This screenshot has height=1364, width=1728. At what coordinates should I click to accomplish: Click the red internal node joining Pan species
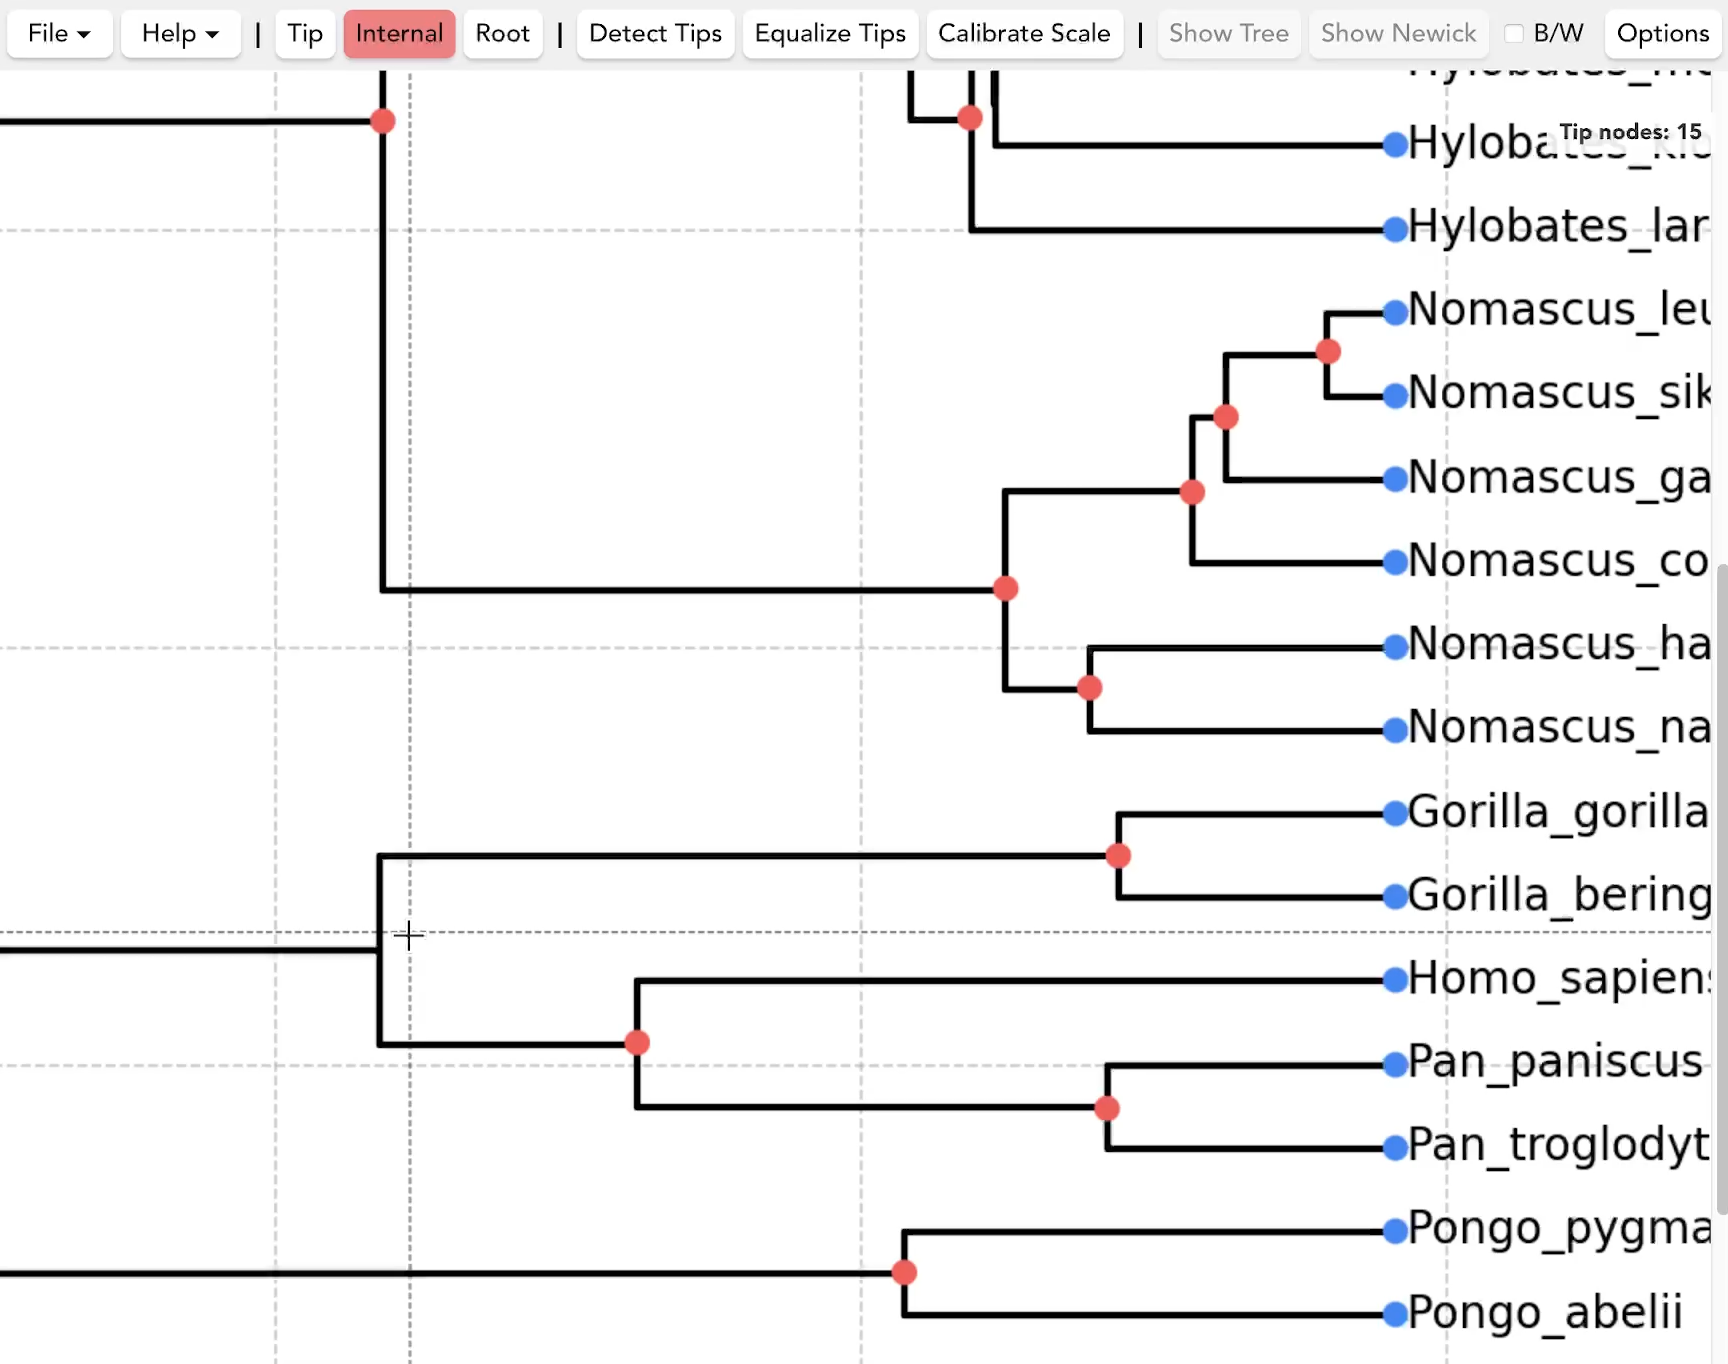pos(1106,1108)
